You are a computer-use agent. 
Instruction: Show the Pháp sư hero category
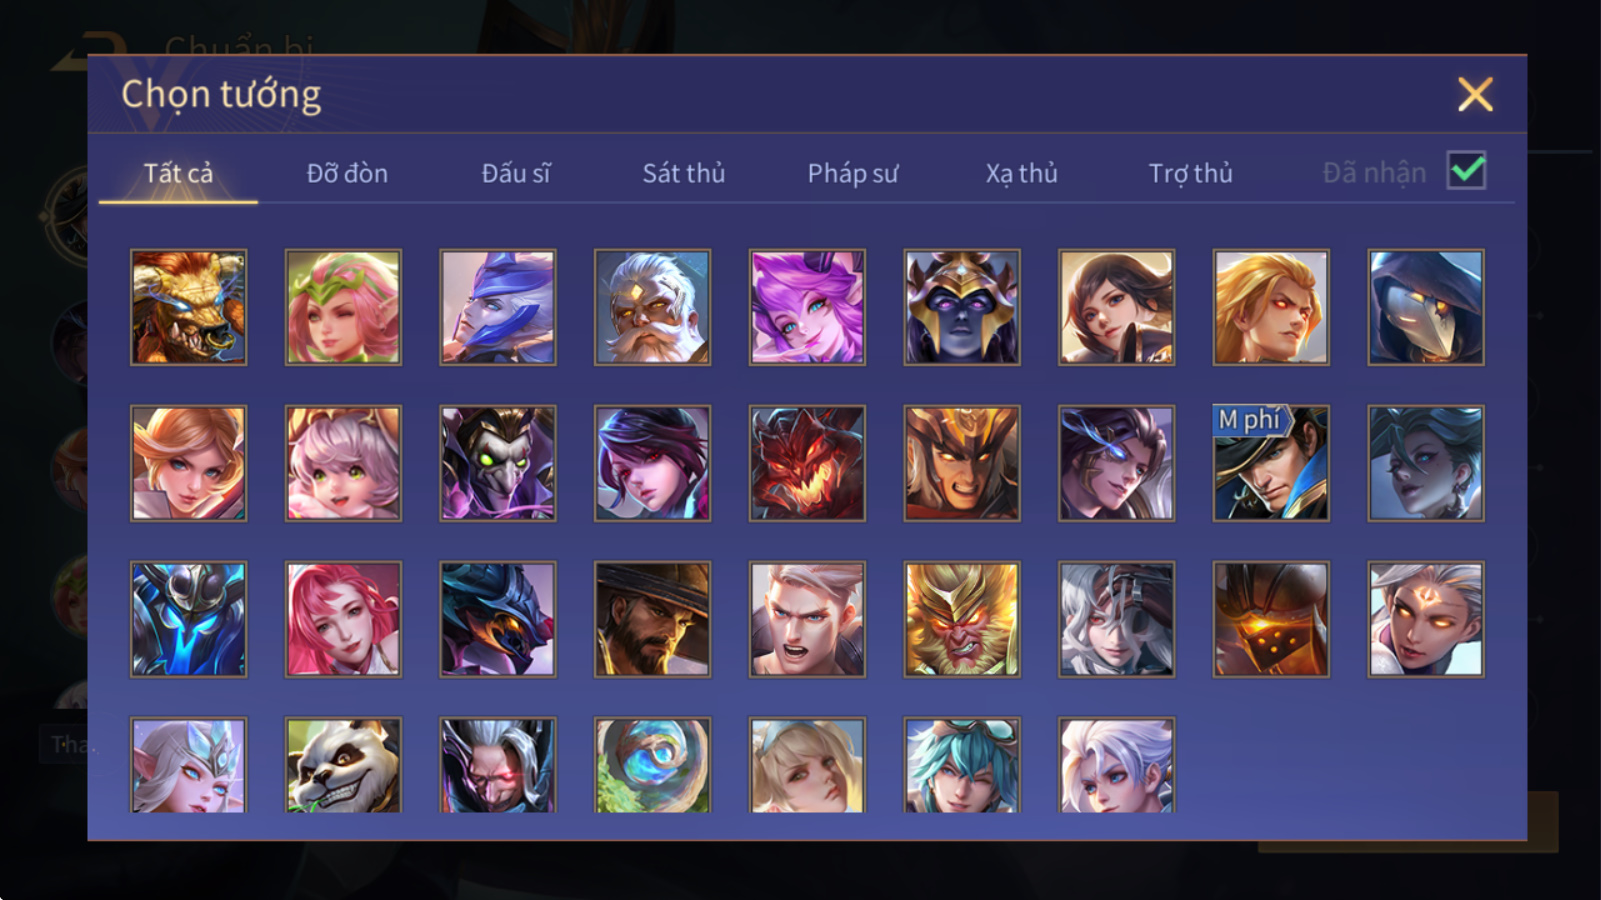(853, 173)
